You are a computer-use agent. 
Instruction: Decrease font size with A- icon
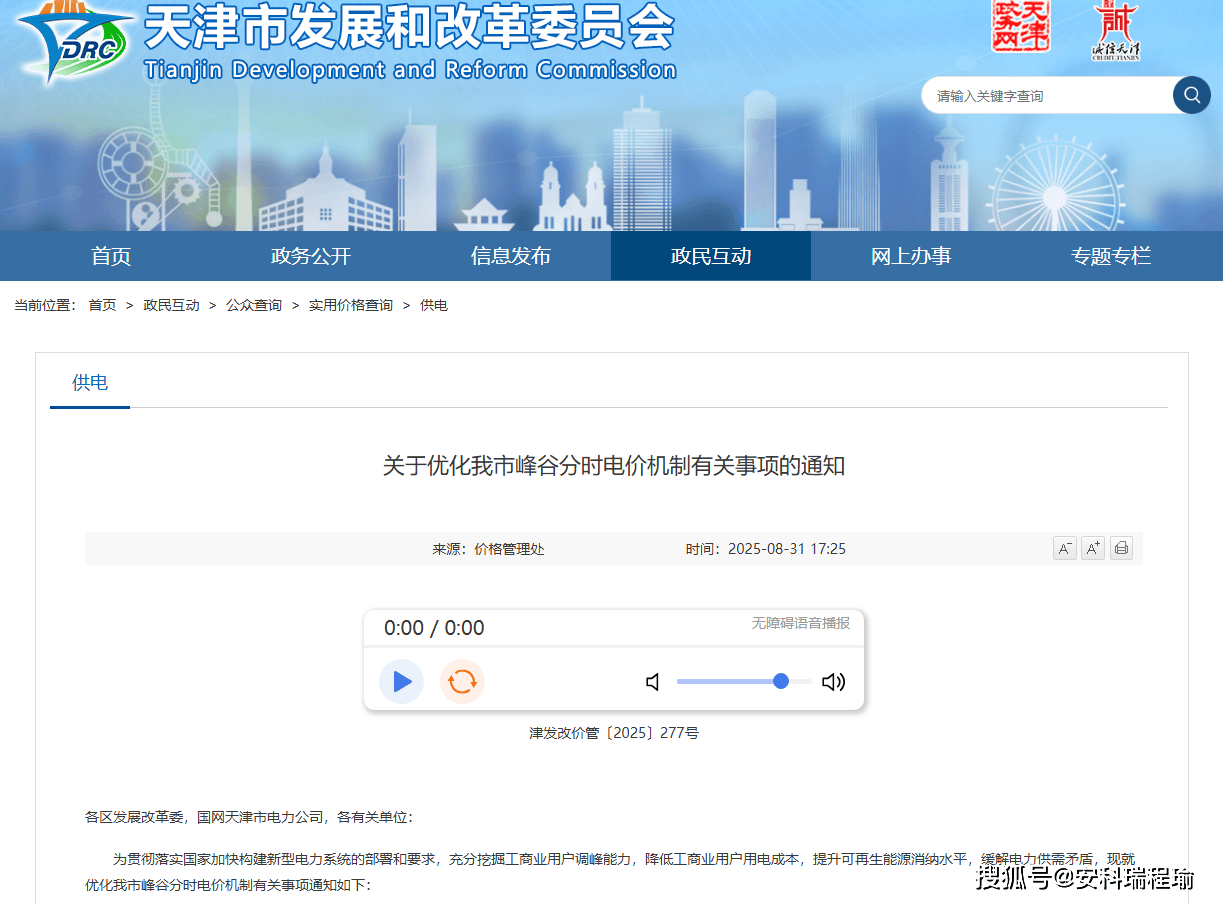point(1064,548)
